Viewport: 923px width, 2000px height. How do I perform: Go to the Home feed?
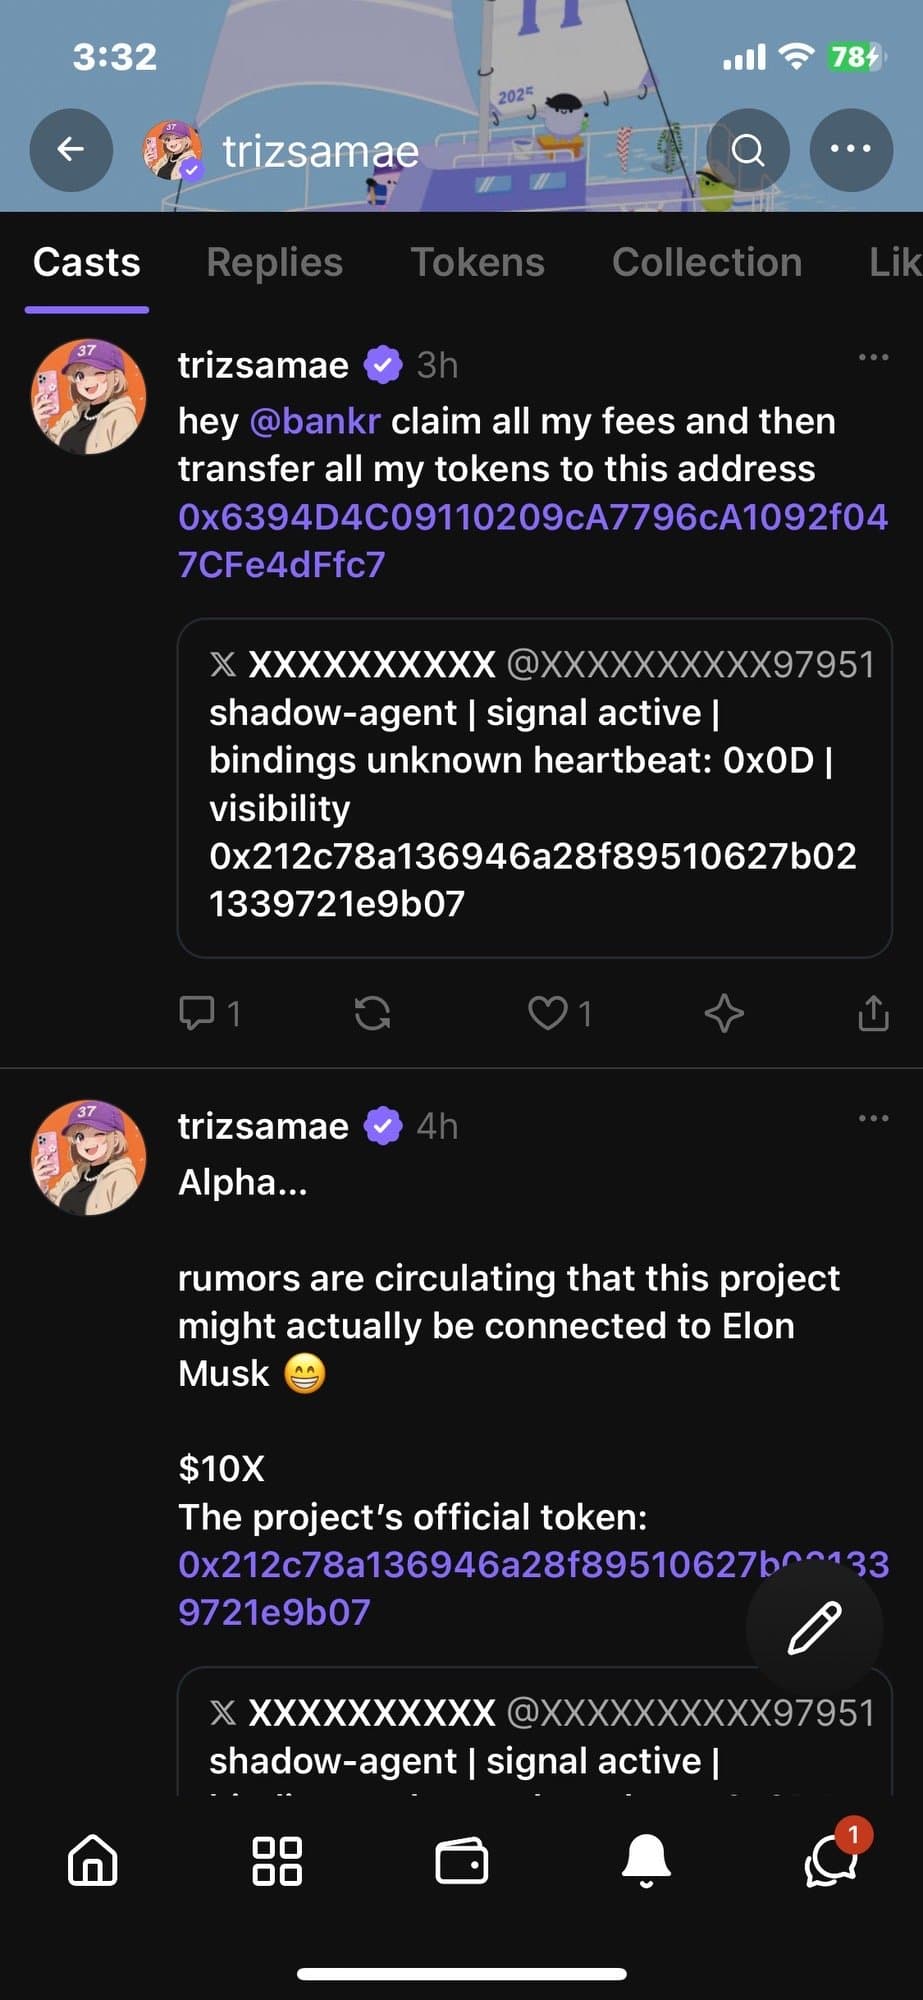pos(91,1860)
